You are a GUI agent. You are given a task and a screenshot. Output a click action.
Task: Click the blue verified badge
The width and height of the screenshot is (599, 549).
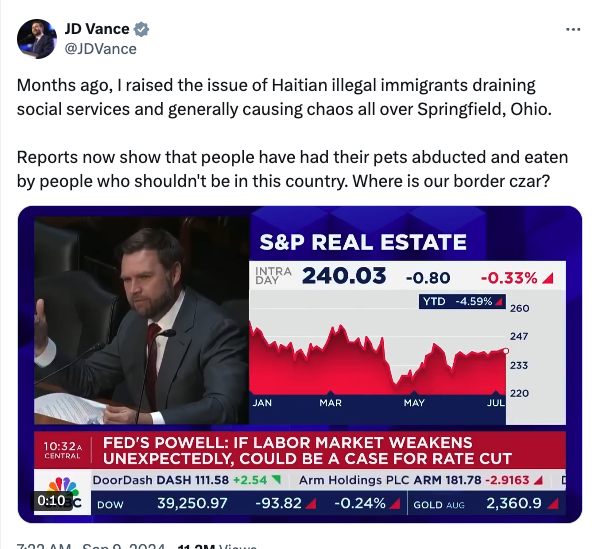141,29
